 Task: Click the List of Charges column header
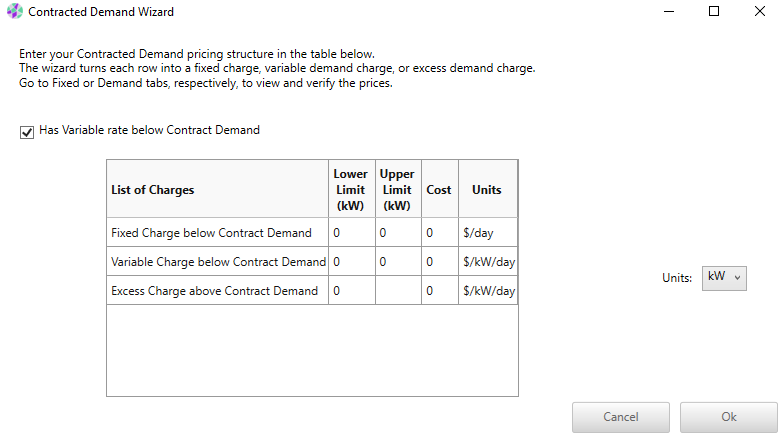[217, 189]
